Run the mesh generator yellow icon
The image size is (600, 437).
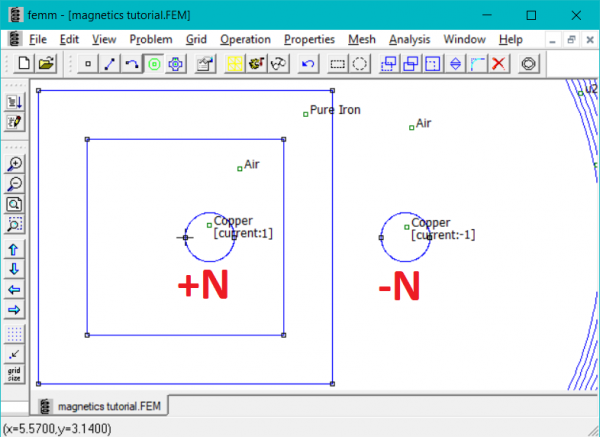click(x=234, y=63)
